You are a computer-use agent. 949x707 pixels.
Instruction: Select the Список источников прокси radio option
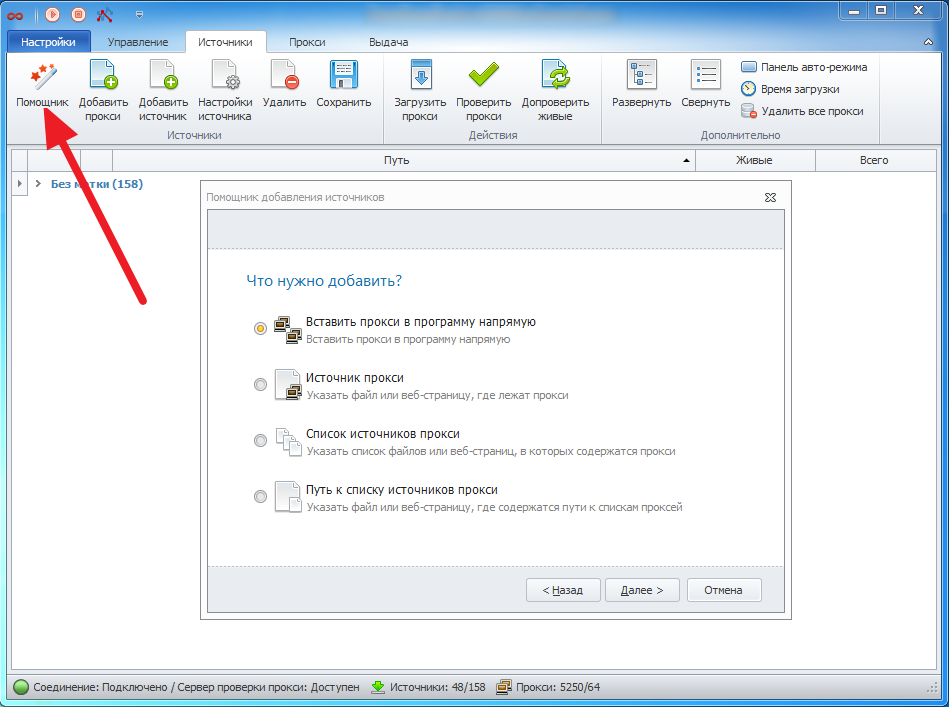coord(261,440)
